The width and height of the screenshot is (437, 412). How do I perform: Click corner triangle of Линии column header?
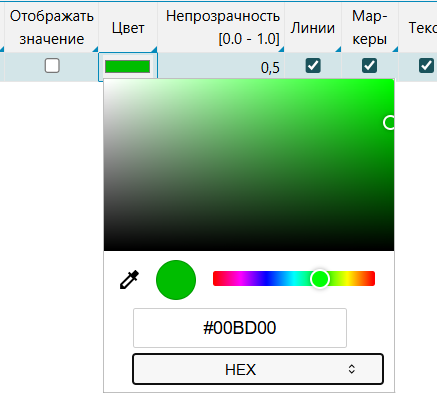click(x=338, y=49)
